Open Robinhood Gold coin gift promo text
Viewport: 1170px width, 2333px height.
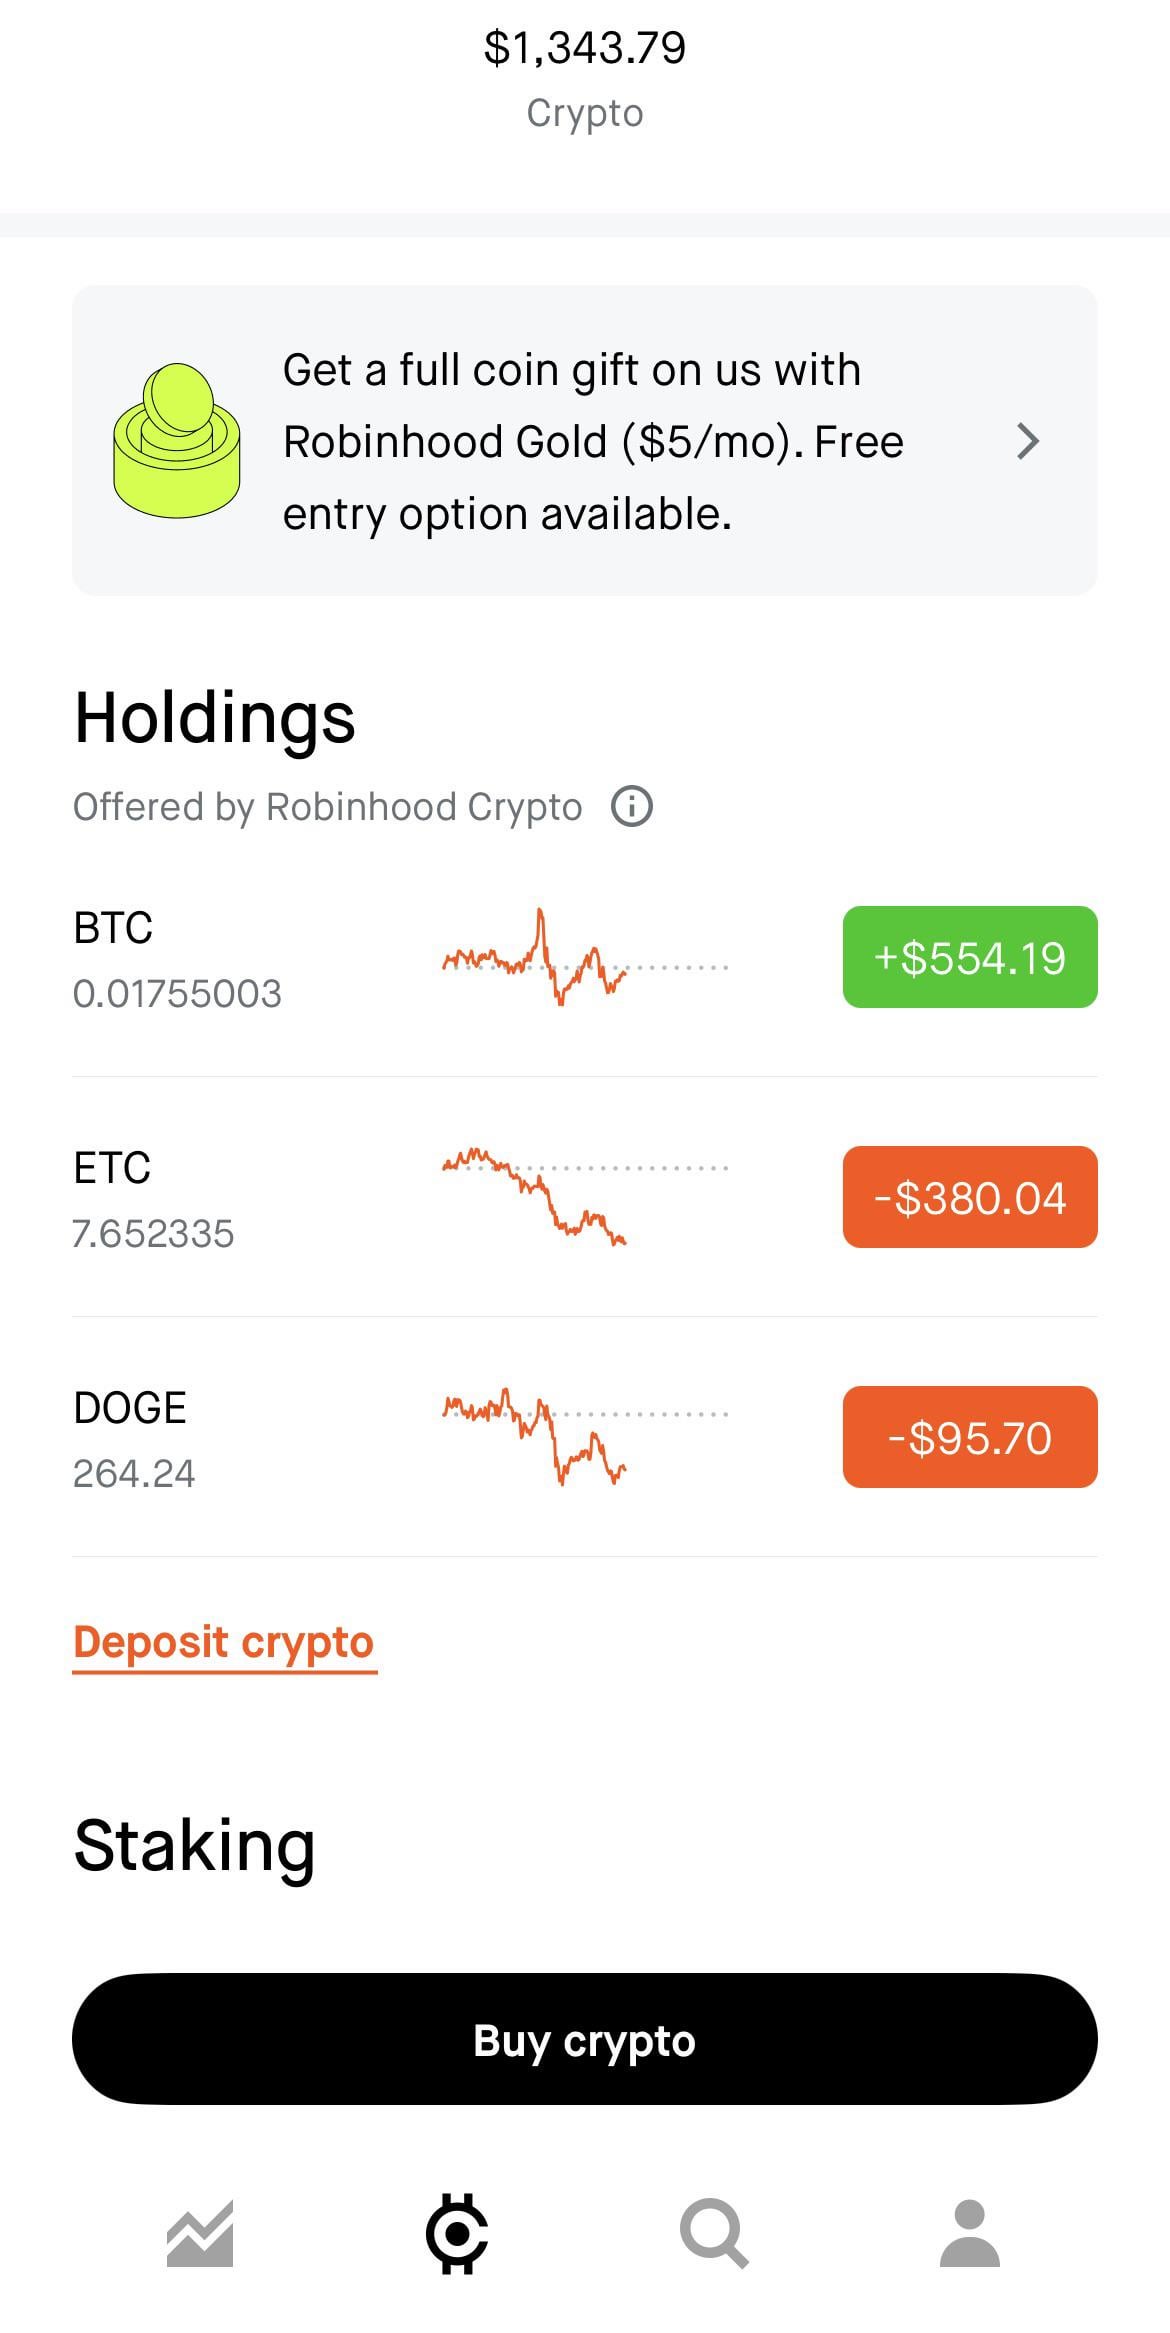pos(593,441)
